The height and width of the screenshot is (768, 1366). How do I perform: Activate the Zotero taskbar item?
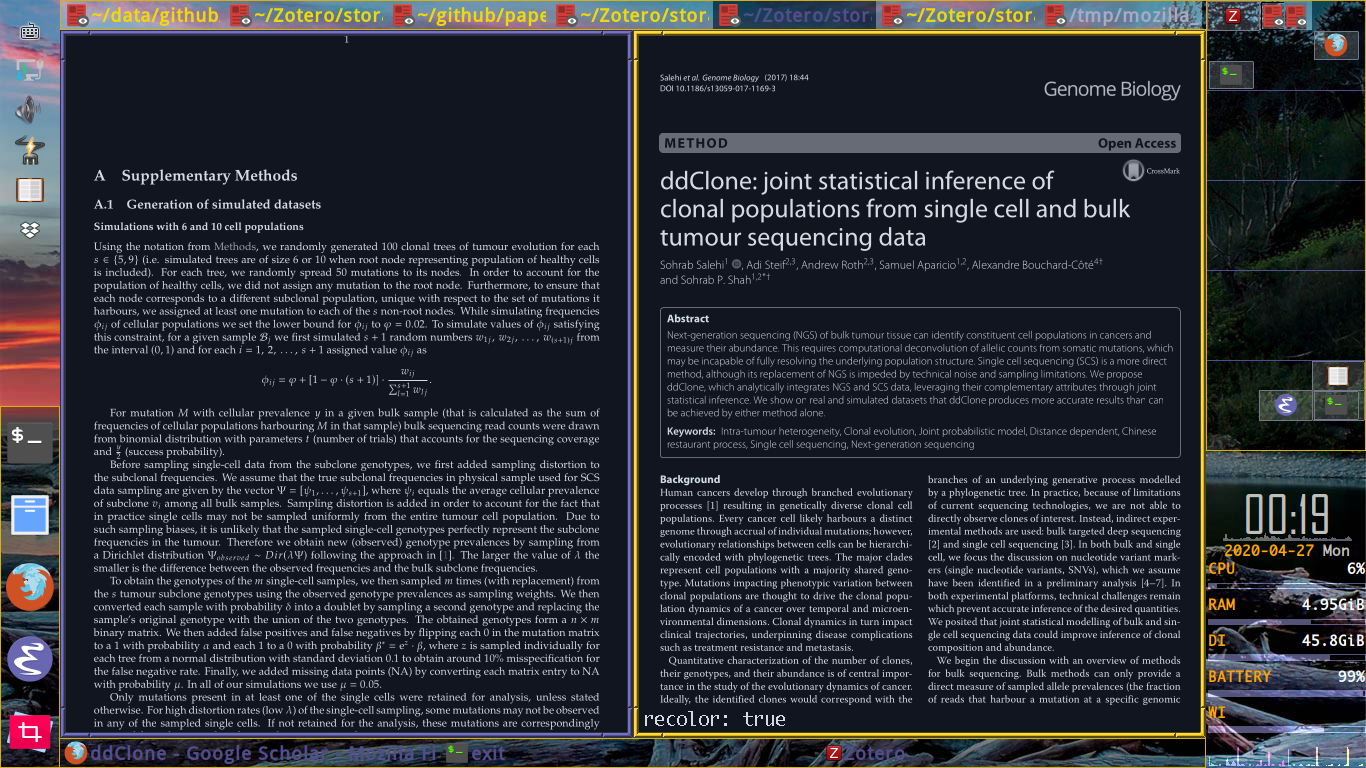[x=866, y=753]
